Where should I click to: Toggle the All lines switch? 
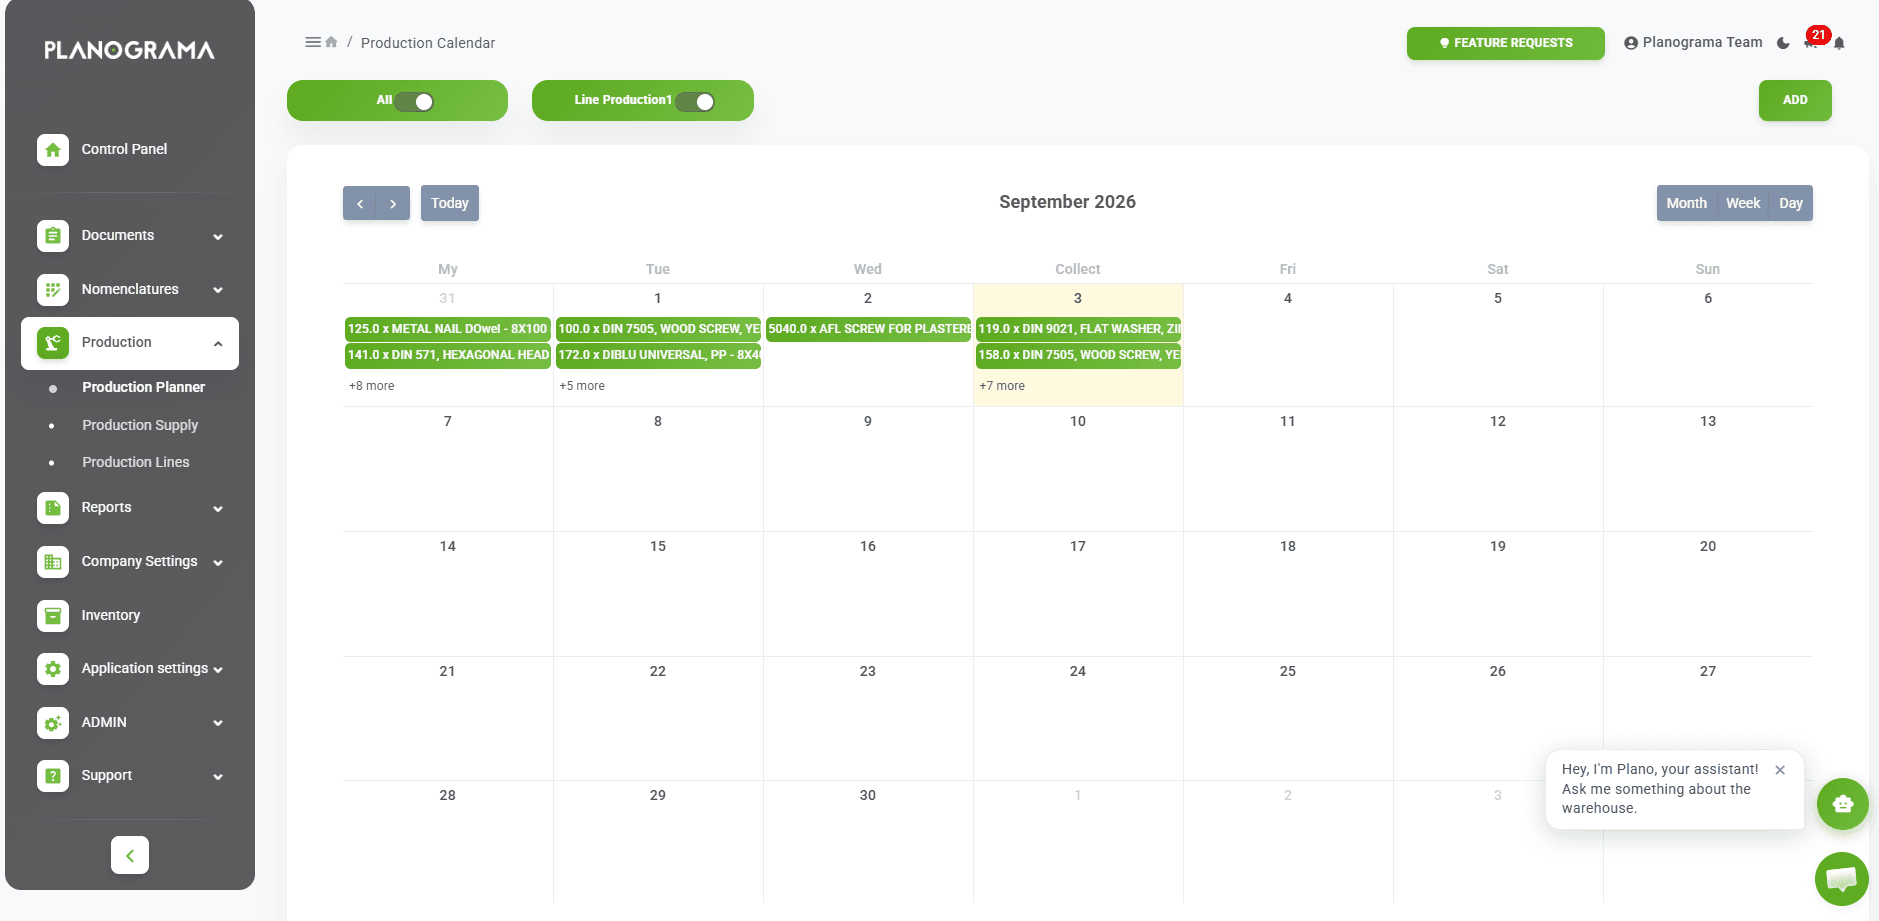click(414, 101)
